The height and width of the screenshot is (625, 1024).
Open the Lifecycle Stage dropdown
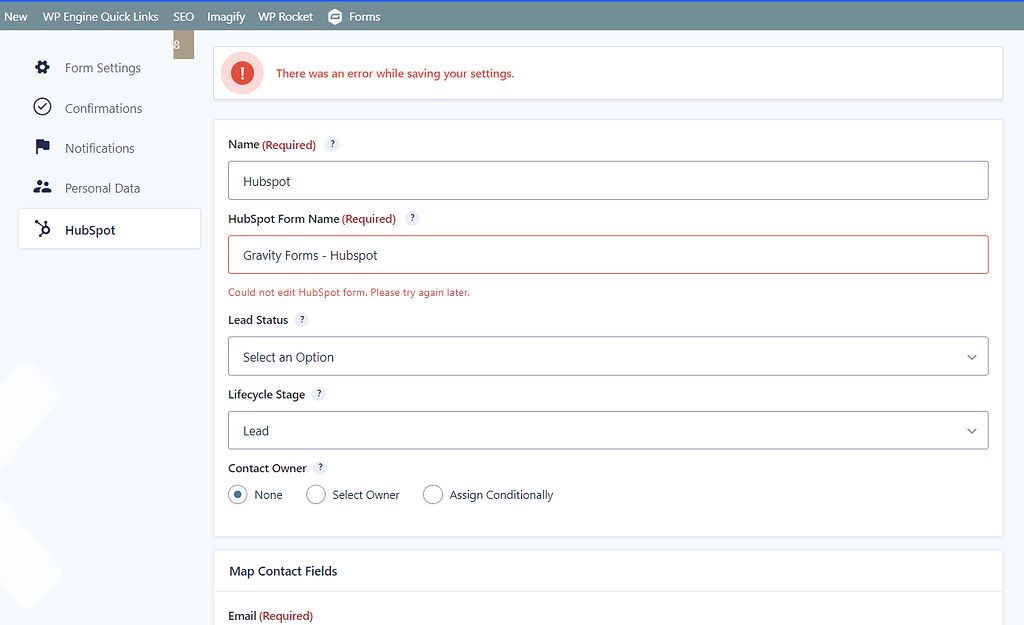point(608,430)
